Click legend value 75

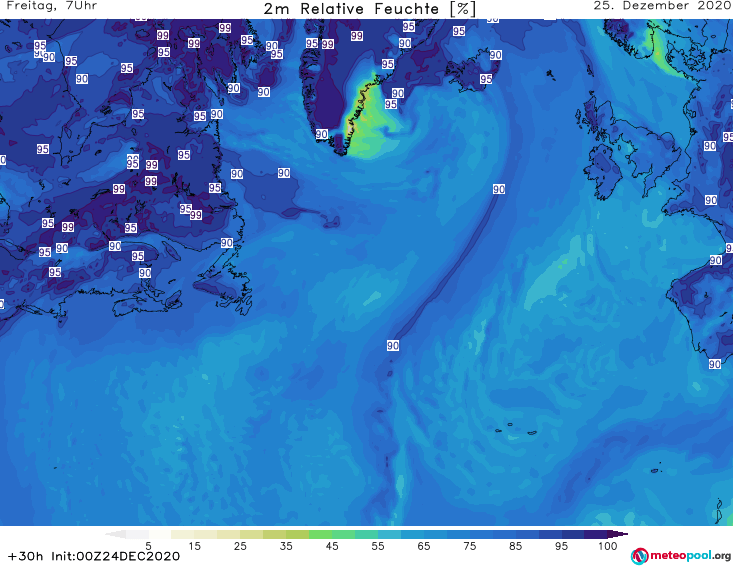click(470, 546)
